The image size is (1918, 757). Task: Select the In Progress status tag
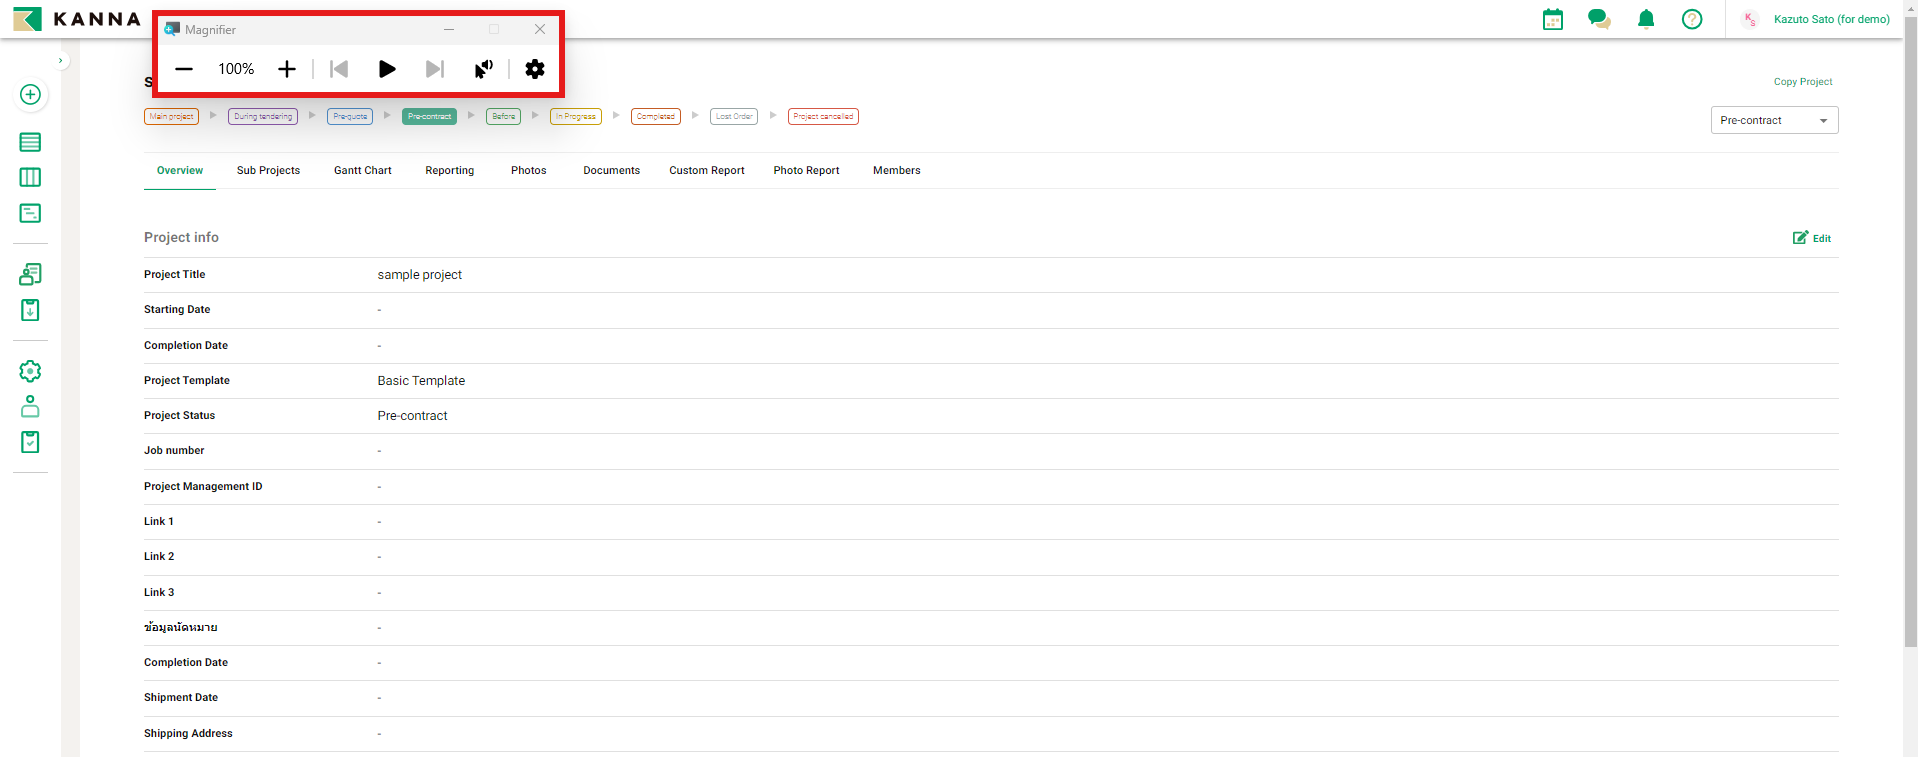(575, 117)
